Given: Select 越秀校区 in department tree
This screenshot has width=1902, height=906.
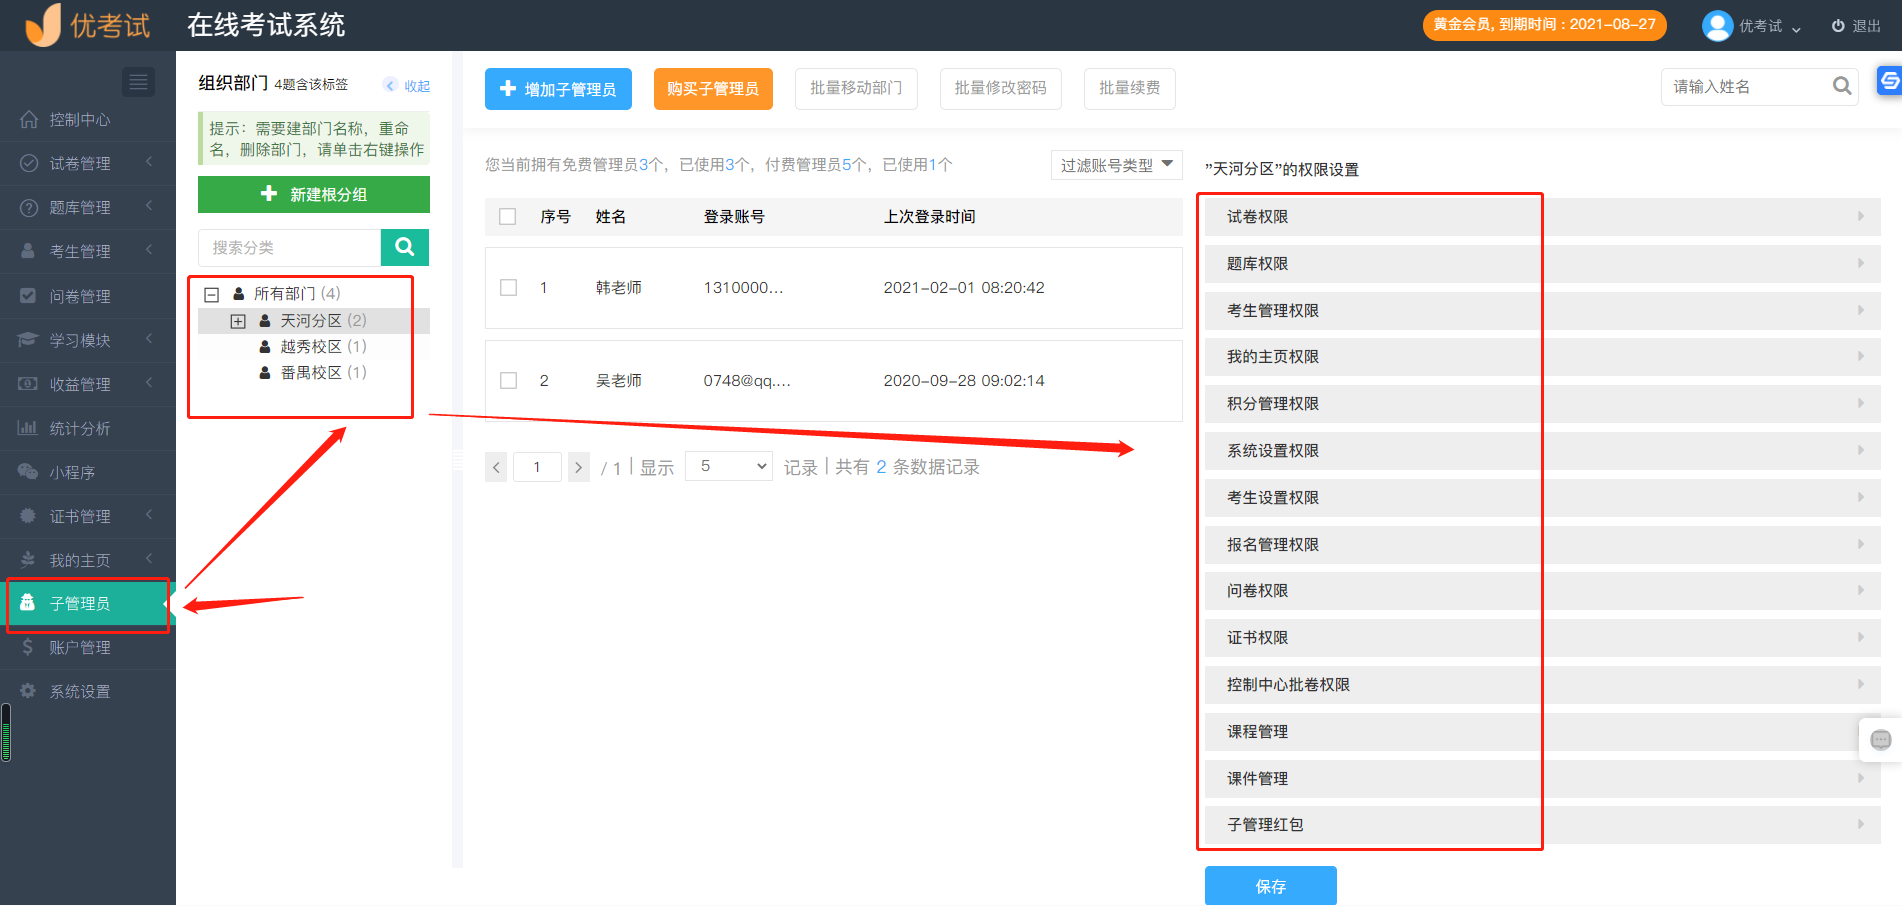Looking at the screenshot, I should coord(311,347).
